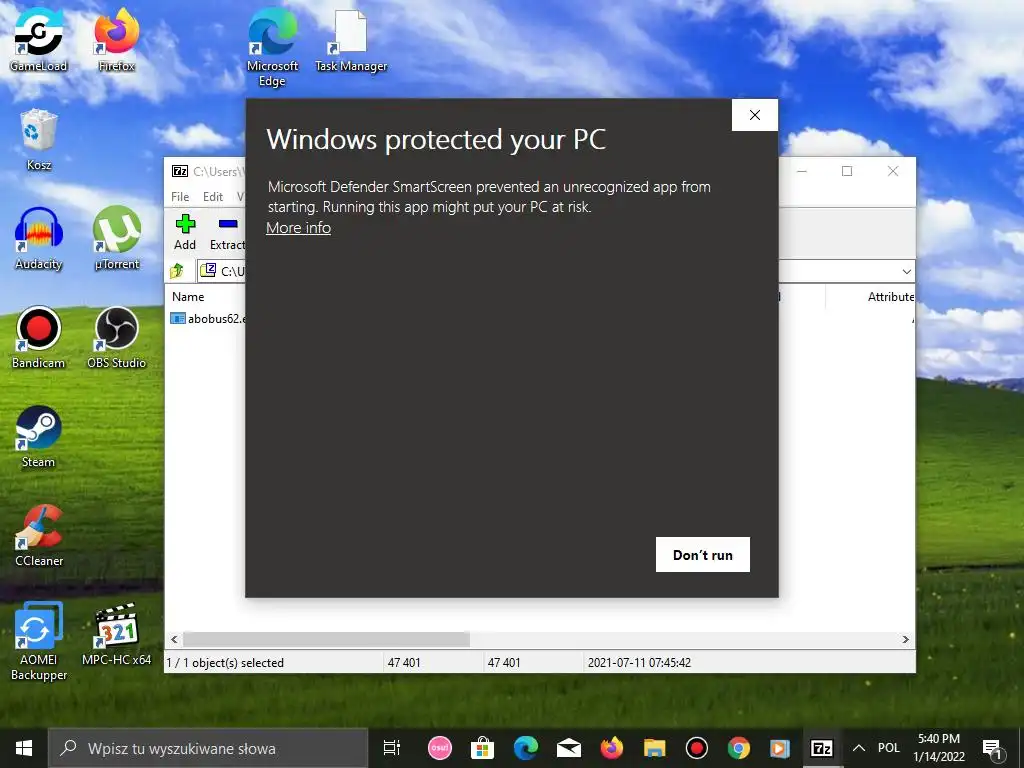1024x768 pixels.
Task: Minimize the 7-Zip window
Action: [802, 171]
